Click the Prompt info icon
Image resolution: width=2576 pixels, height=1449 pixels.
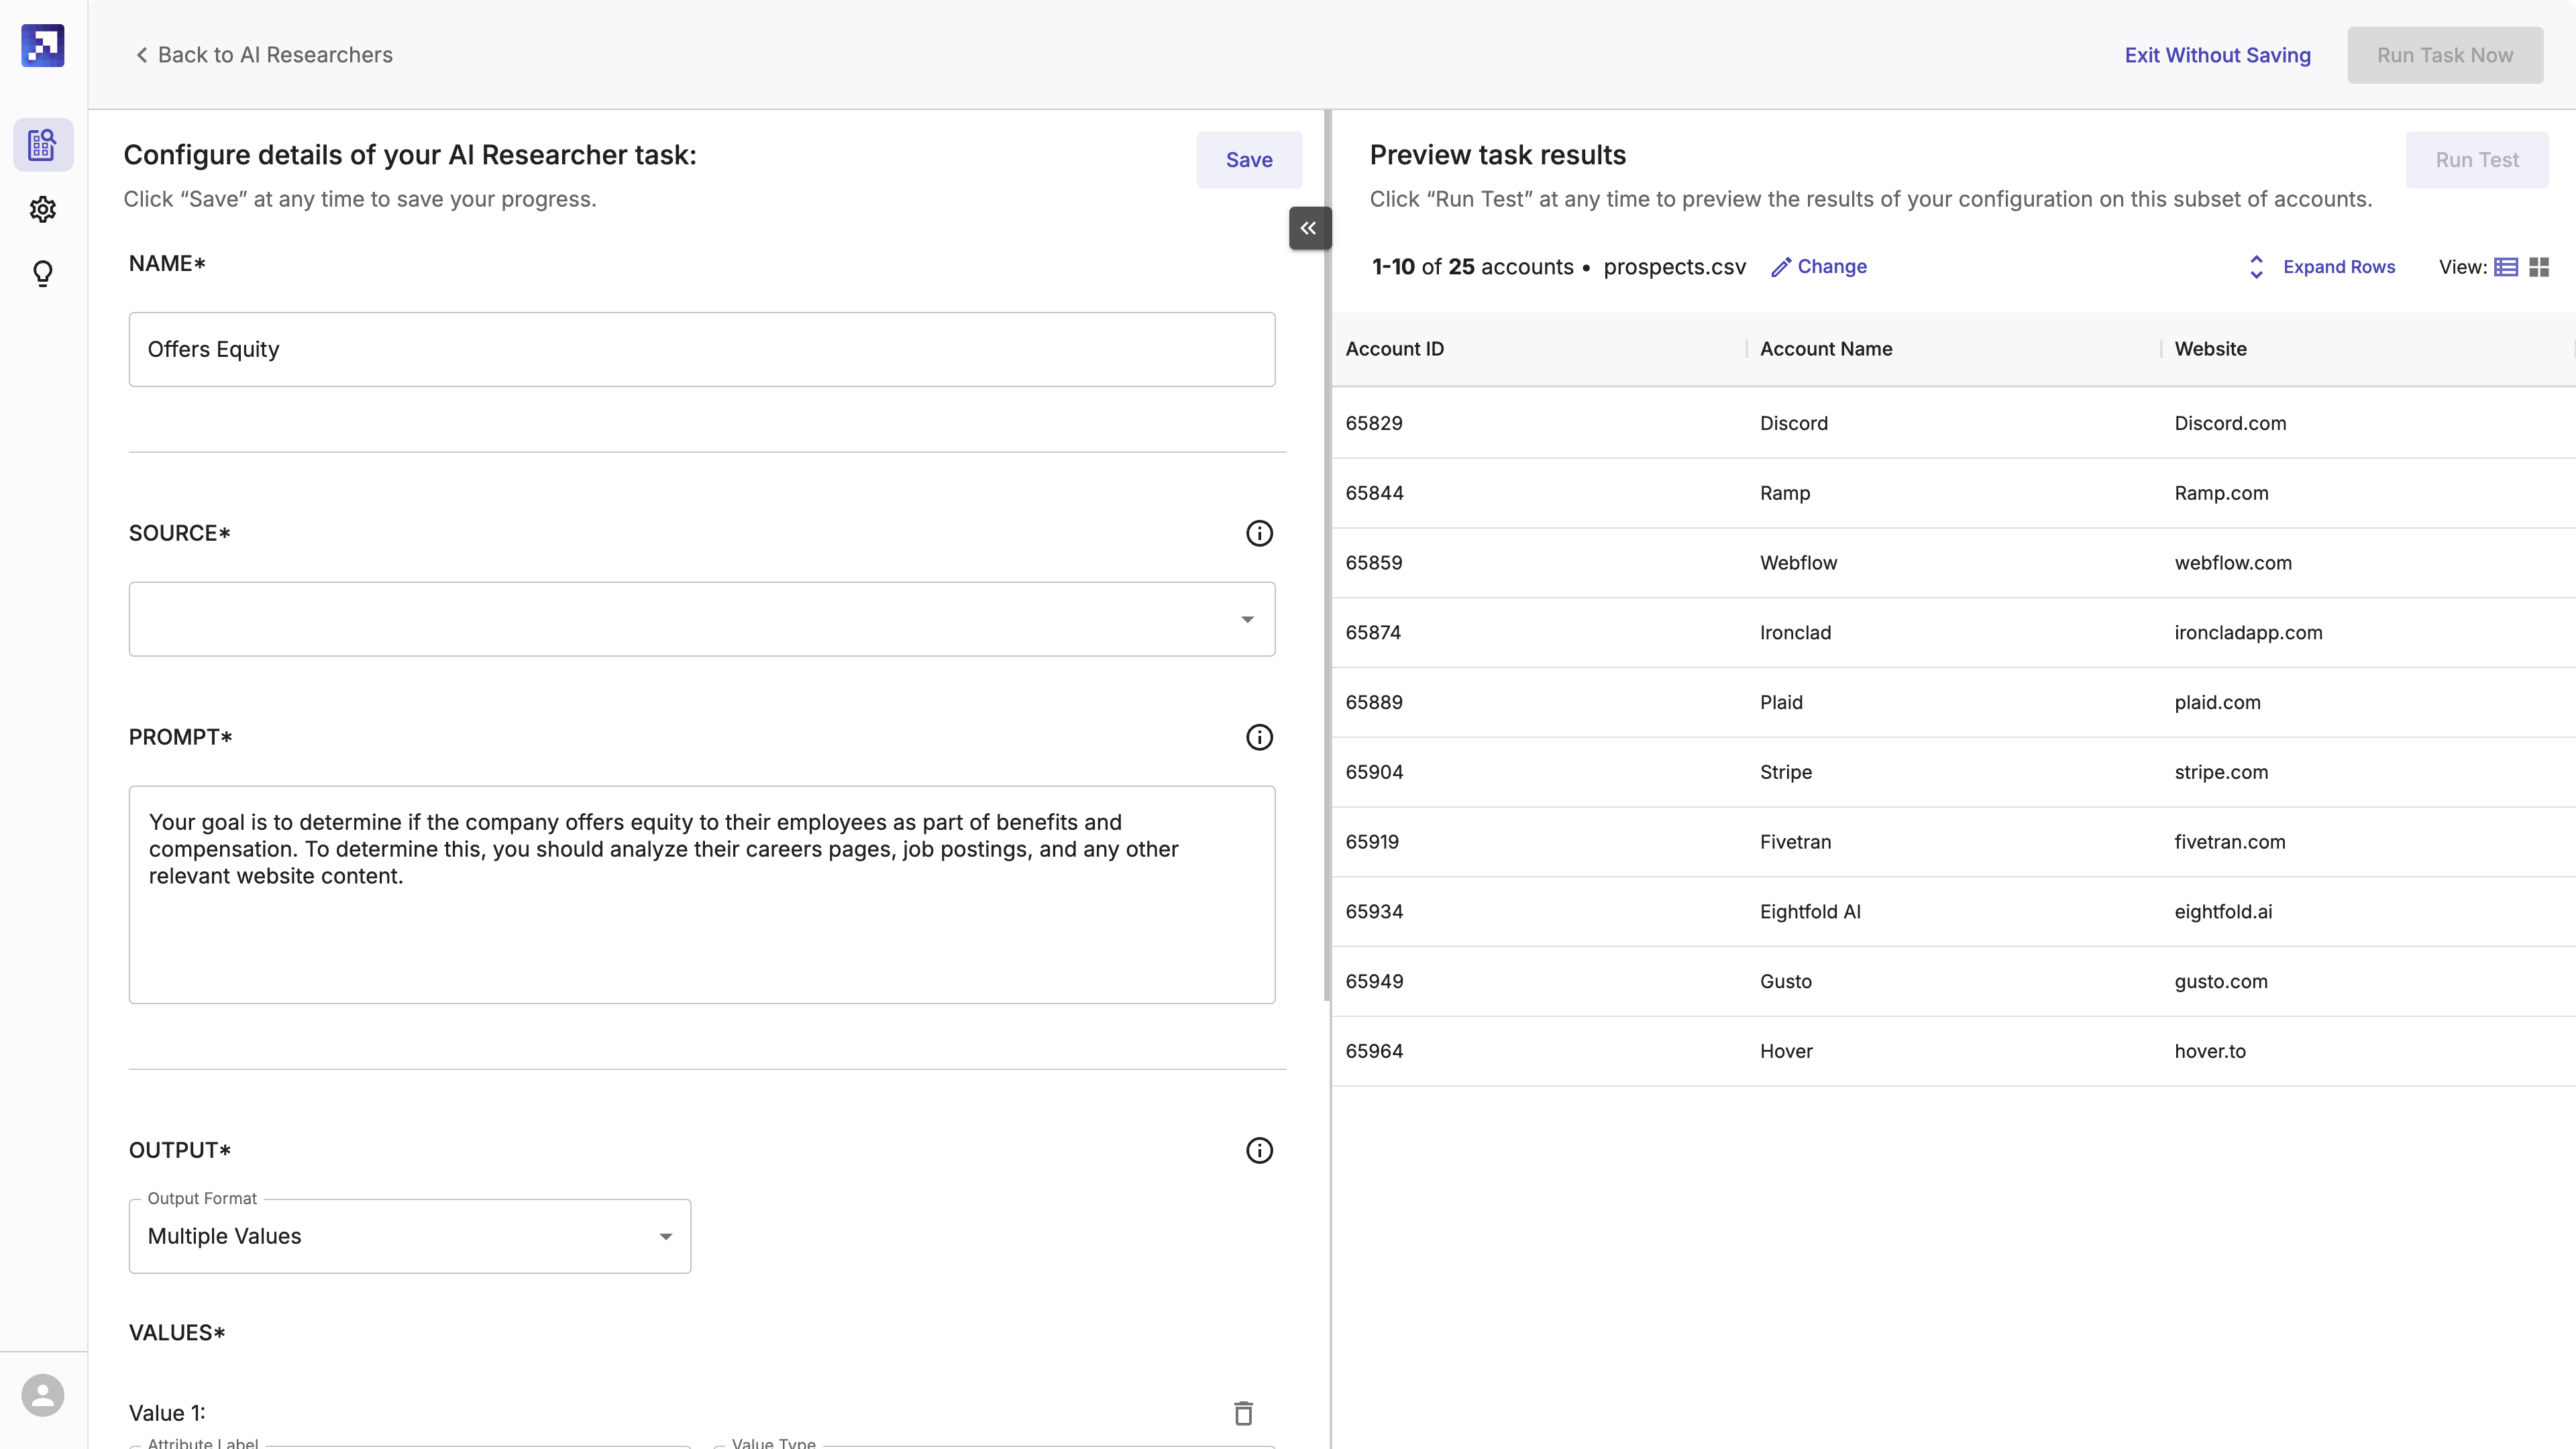click(1259, 737)
